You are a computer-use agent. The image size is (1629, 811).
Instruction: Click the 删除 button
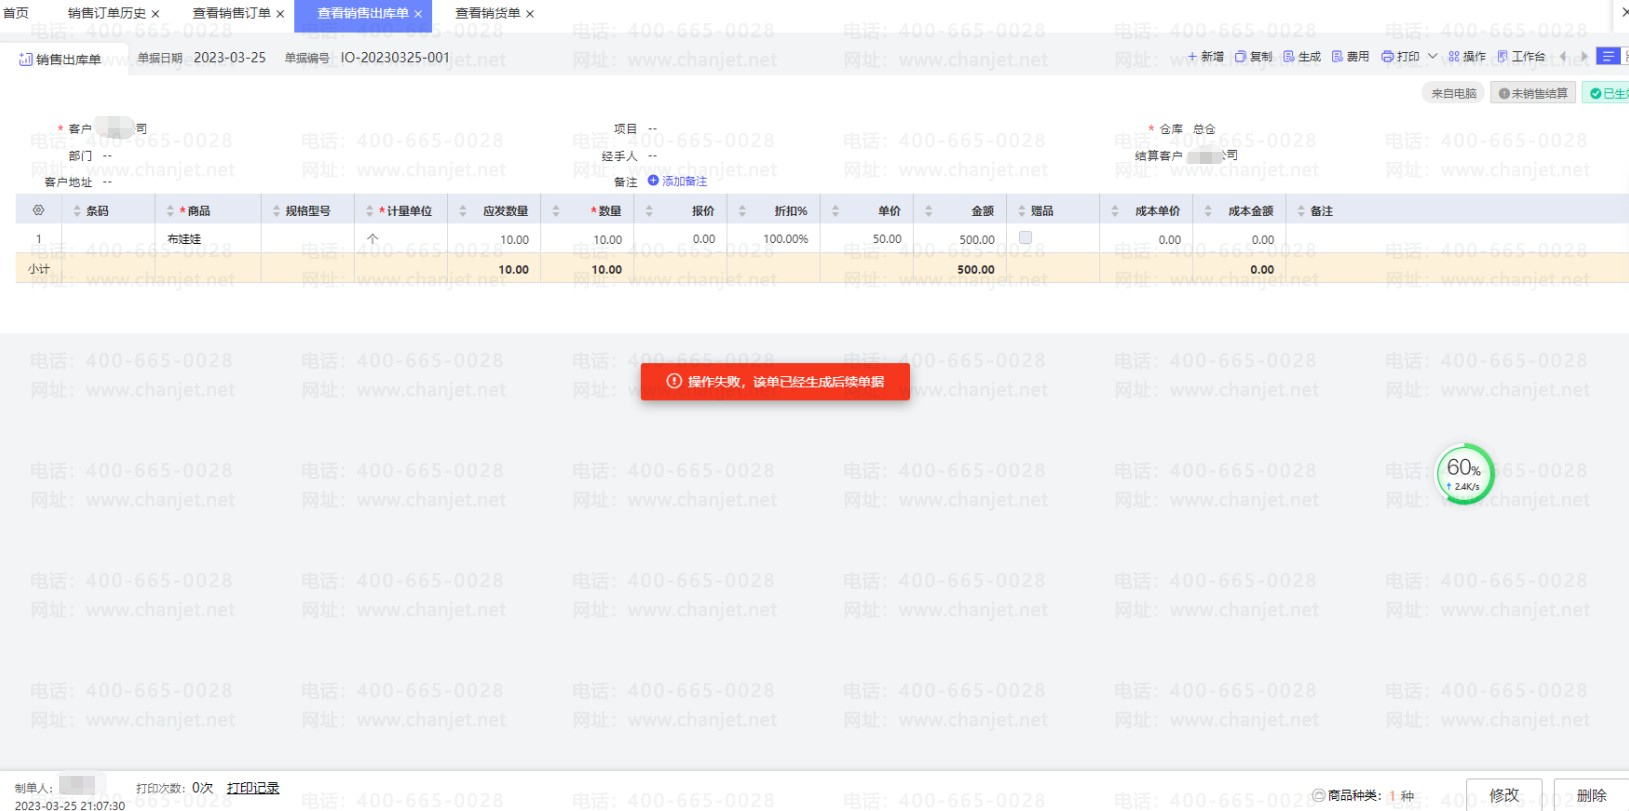coord(1591,795)
